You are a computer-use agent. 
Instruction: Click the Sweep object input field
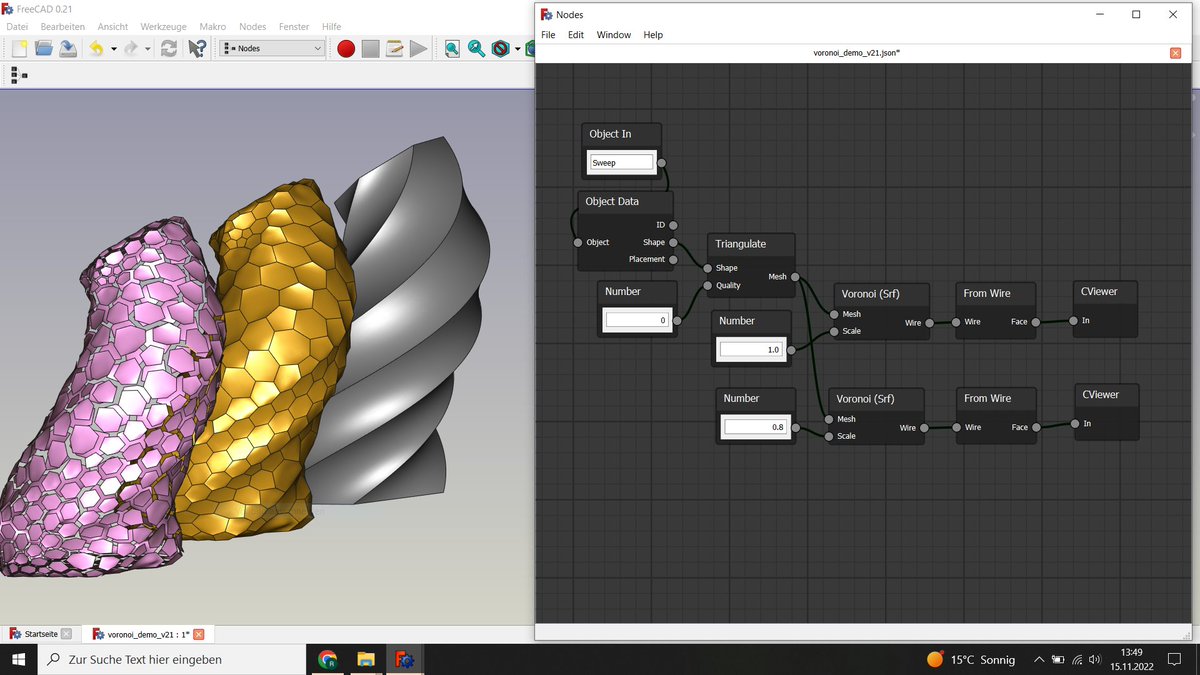tap(620, 161)
